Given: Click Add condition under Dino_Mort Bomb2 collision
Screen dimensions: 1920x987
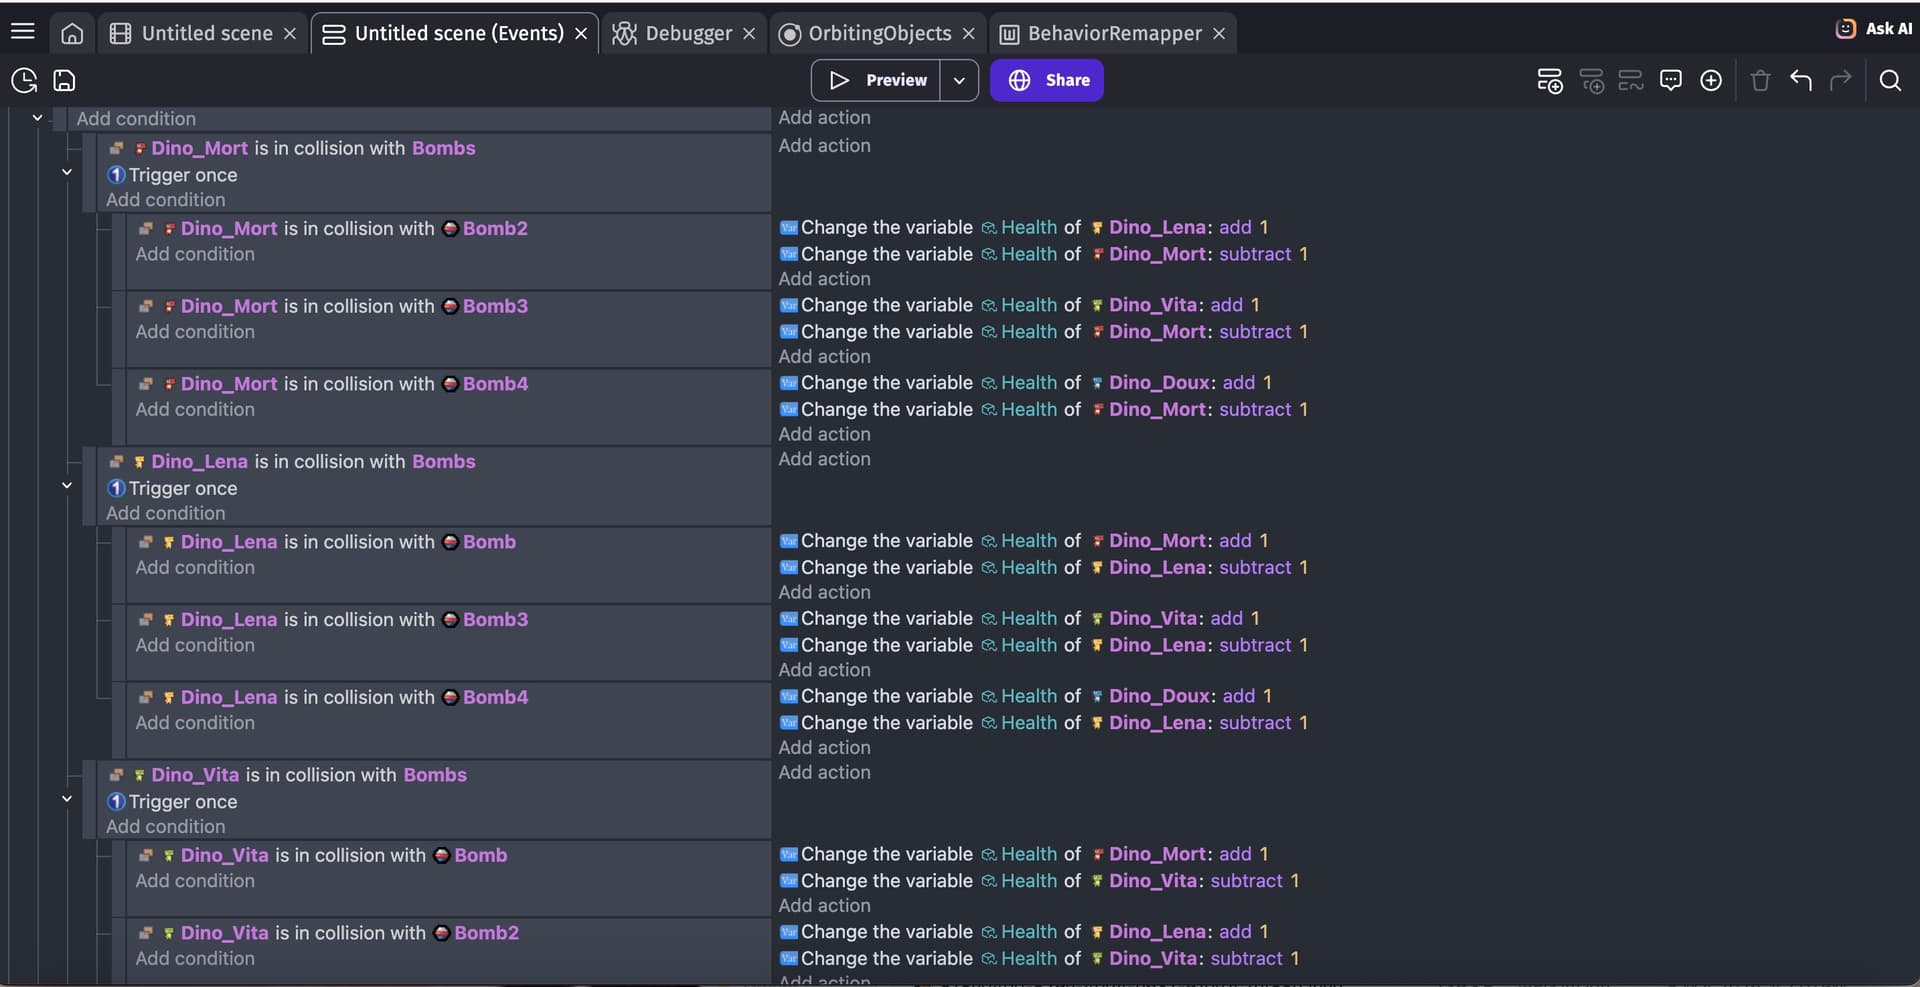Looking at the screenshot, I should [x=195, y=254].
